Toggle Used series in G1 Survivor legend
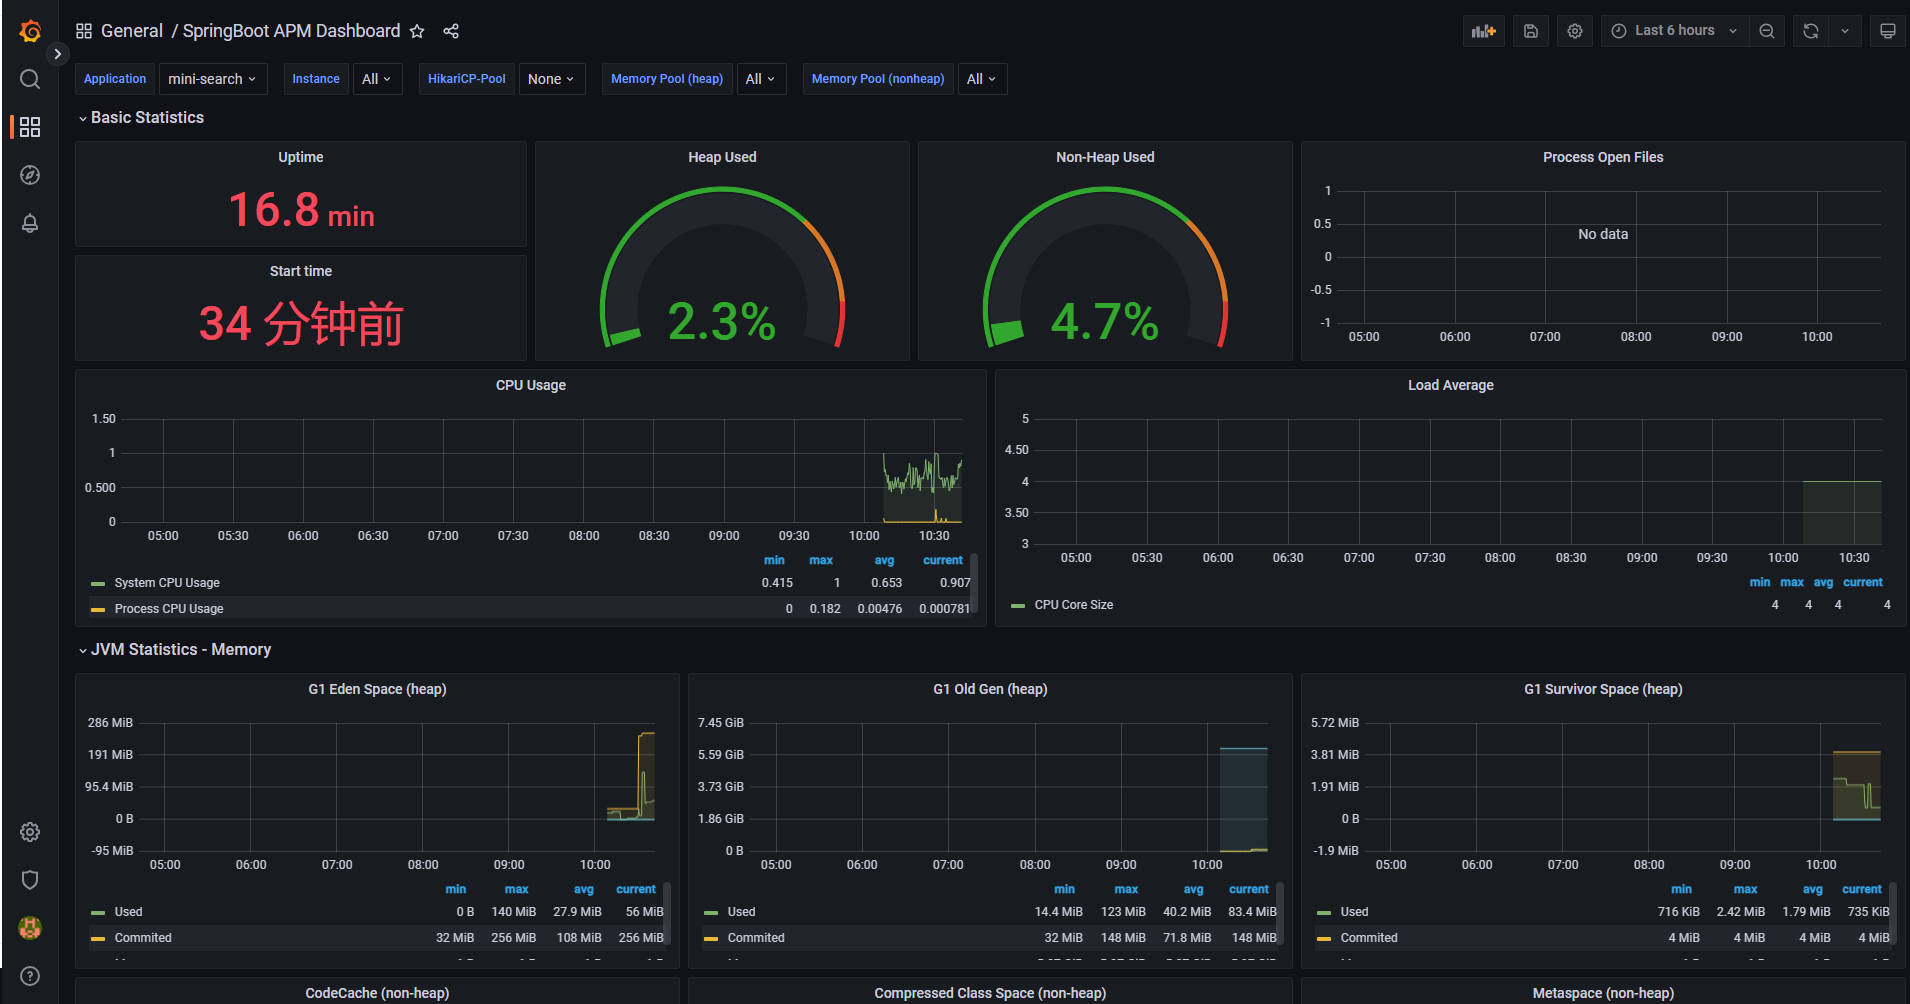Viewport: 1910px width, 1004px height. pyautogui.click(x=1354, y=912)
